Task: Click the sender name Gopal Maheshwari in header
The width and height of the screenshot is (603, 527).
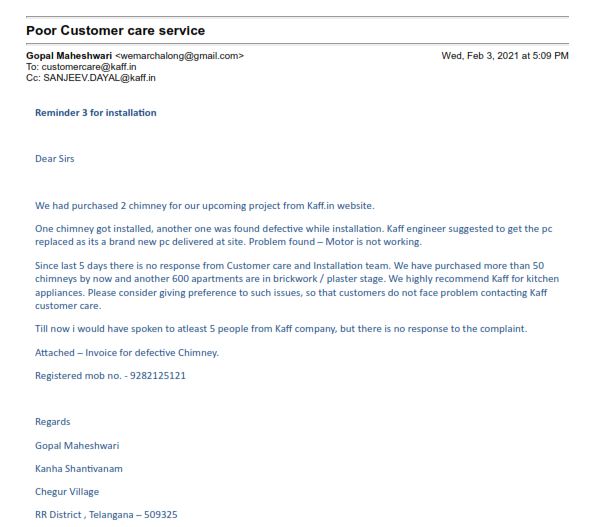Action: point(69,56)
